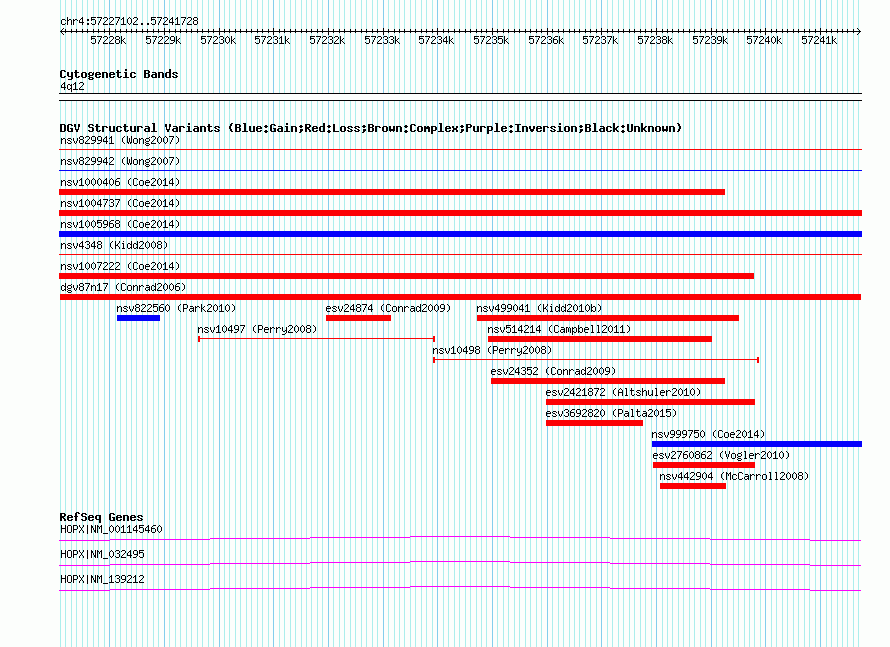Viewport: 890px width, 647px height.
Task: Select the red nsv1000406 loss bar
Action: pos(392,192)
